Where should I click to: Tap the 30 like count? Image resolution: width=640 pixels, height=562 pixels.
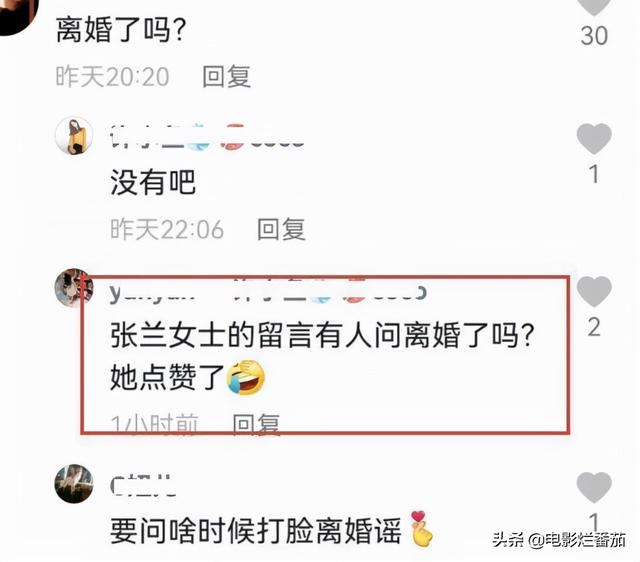(x=594, y=36)
